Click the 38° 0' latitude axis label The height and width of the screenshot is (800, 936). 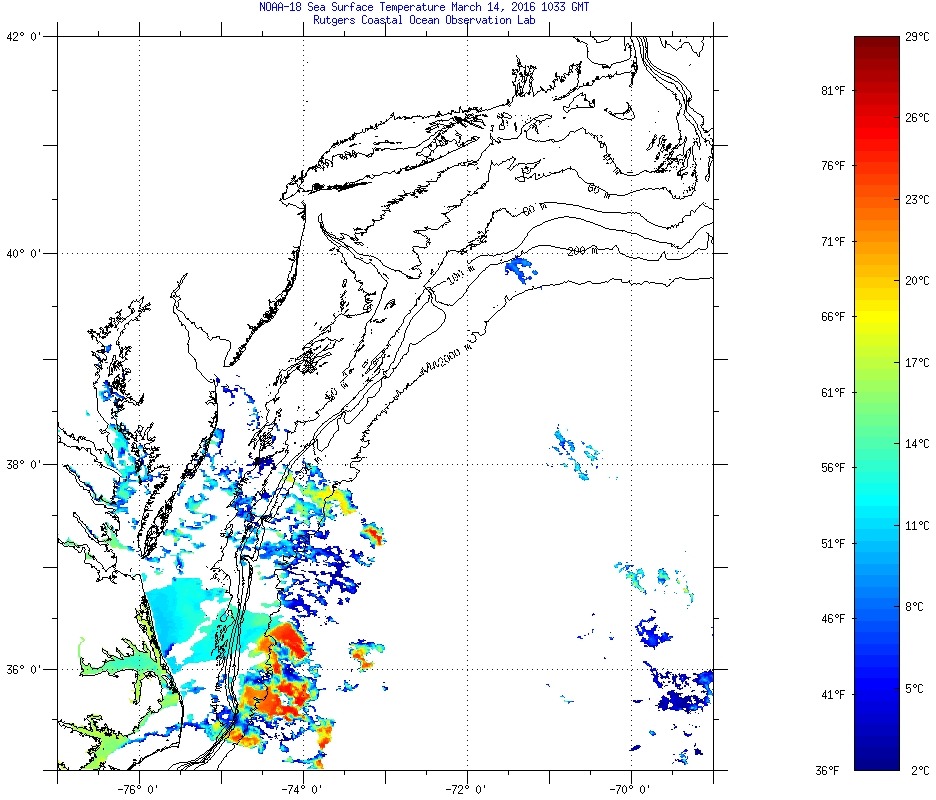tap(26, 464)
